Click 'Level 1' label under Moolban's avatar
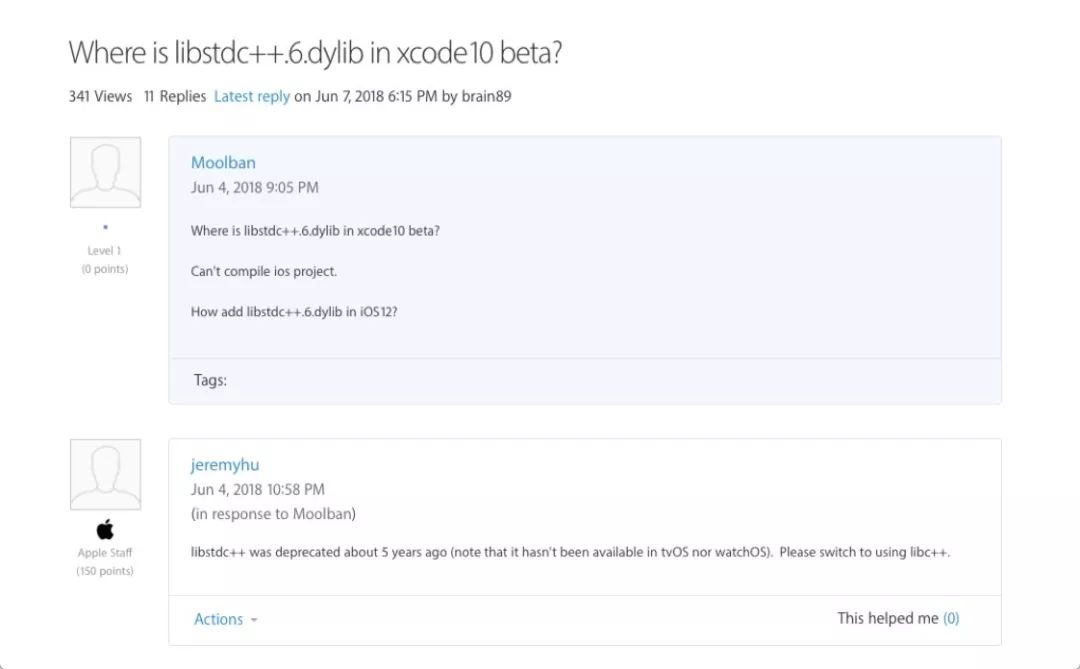Screen dimensions: 1080x669 click(104, 251)
